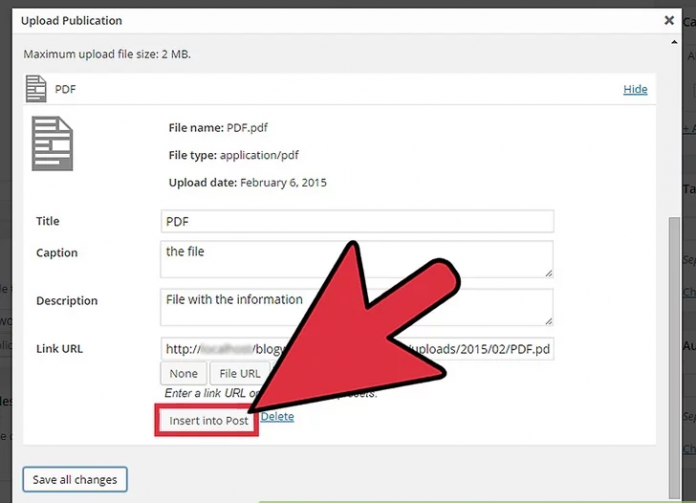
Task: Click the Description field resize handle
Action: (548, 321)
